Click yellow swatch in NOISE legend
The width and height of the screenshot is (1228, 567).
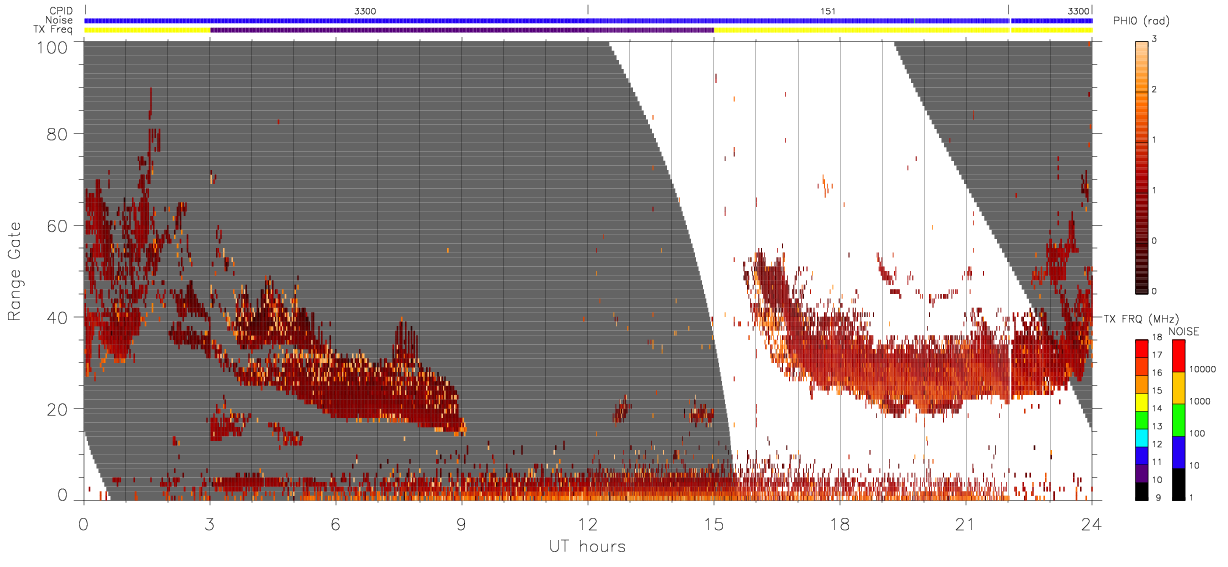click(x=1177, y=388)
